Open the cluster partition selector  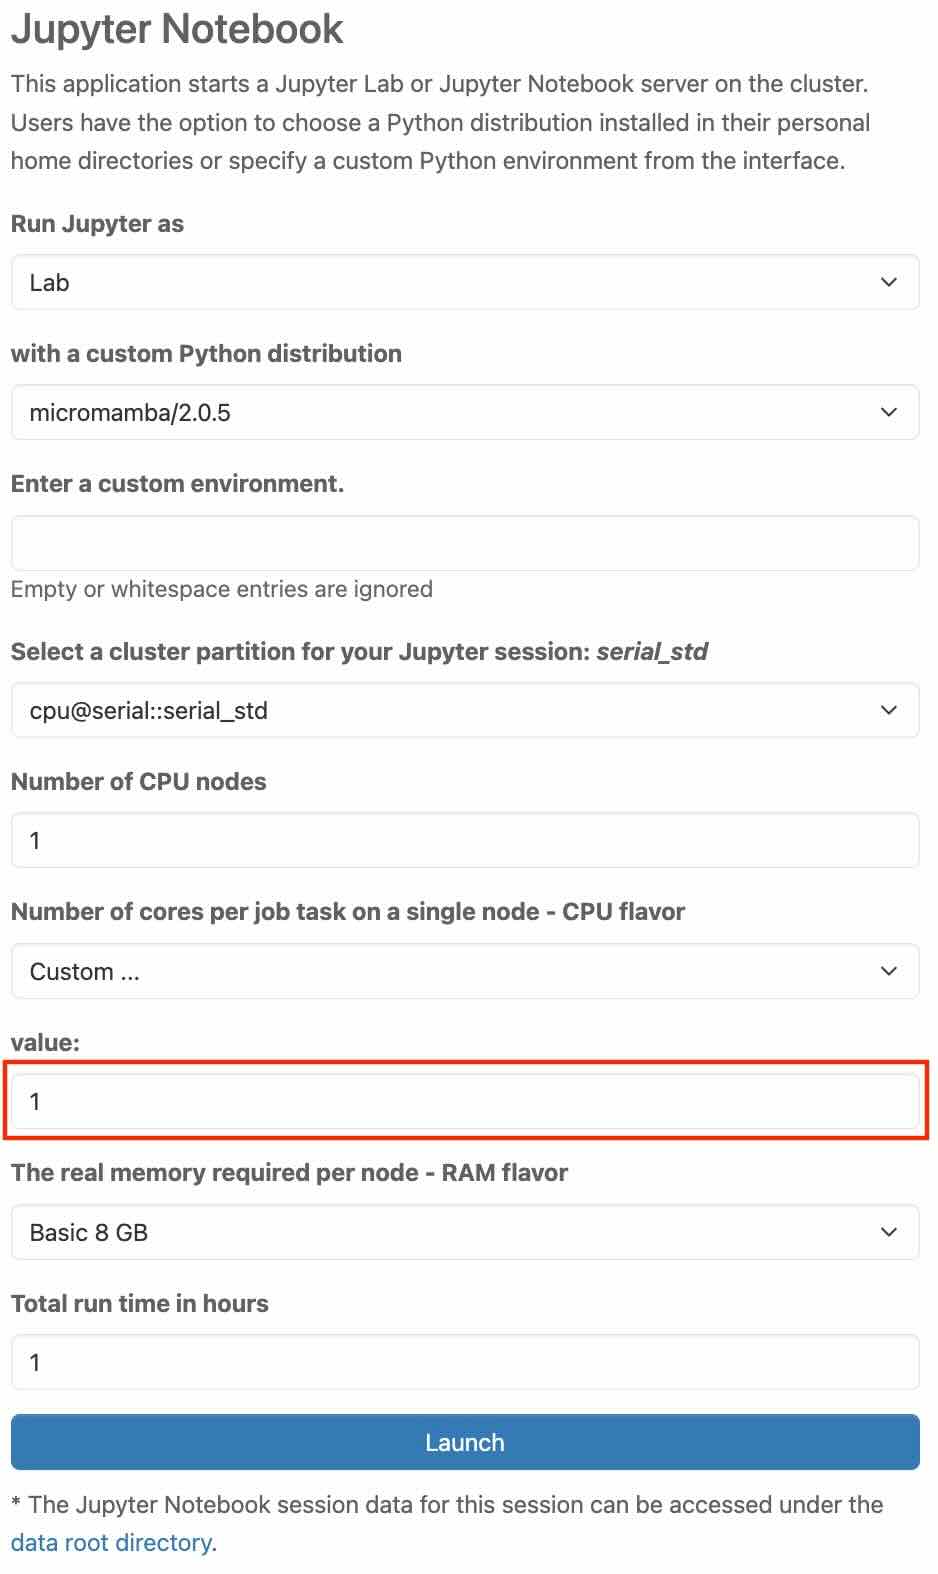(x=450, y=710)
